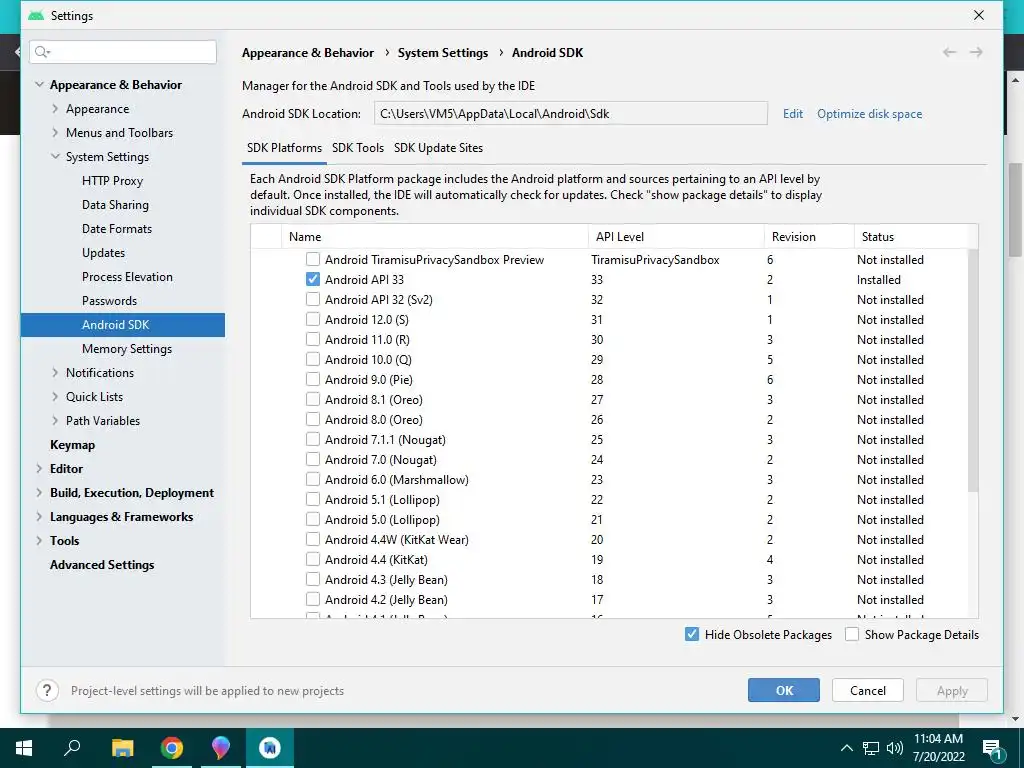Expand the Appearance node
Viewport: 1024px width, 768px height.
(56, 109)
